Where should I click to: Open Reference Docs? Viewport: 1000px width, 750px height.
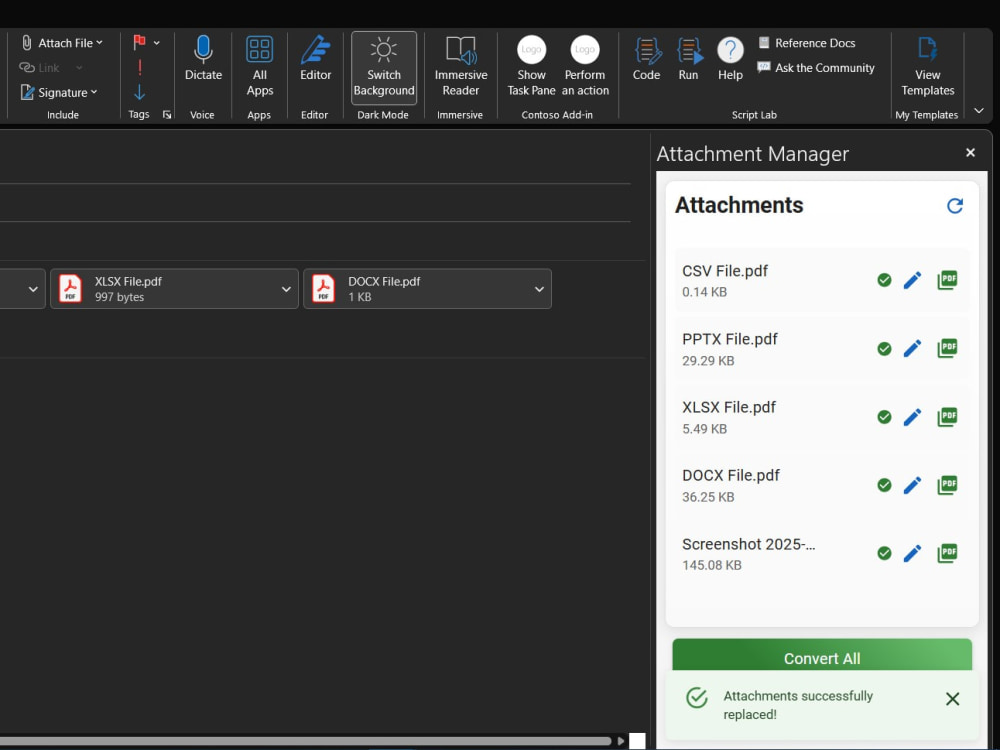(807, 43)
